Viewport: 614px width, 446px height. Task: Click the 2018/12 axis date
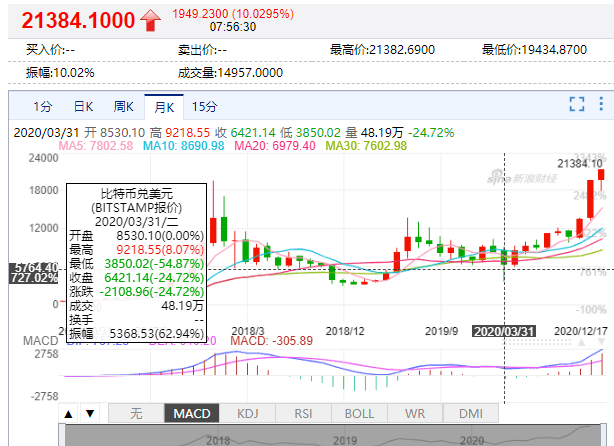(x=345, y=331)
